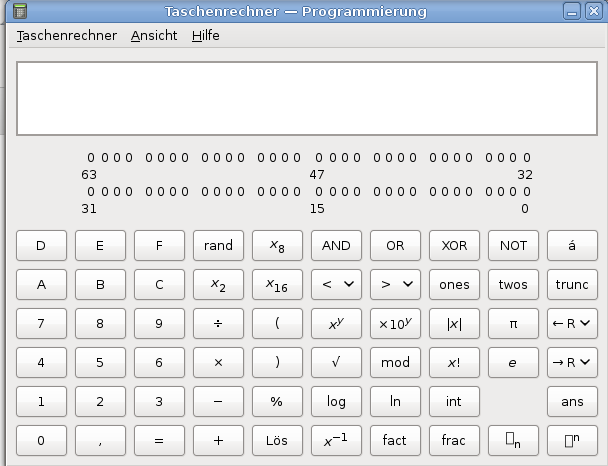Click the equals sign button
The image size is (608, 466).
click(x=159, y=440)
